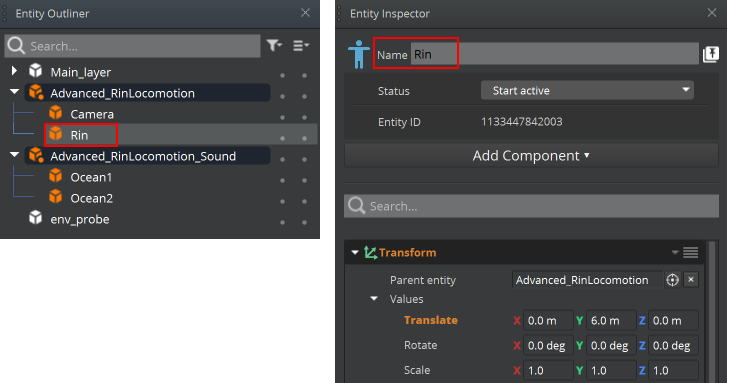This screenshot has height=383, width=730.
Task: Click the Rotate Y degree field
Action: coord(611,345)
